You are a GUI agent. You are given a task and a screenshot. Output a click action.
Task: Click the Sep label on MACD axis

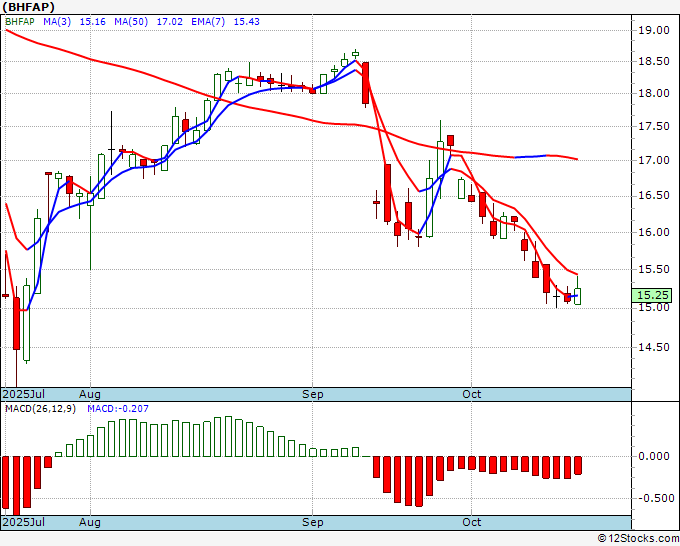[313, 522]
